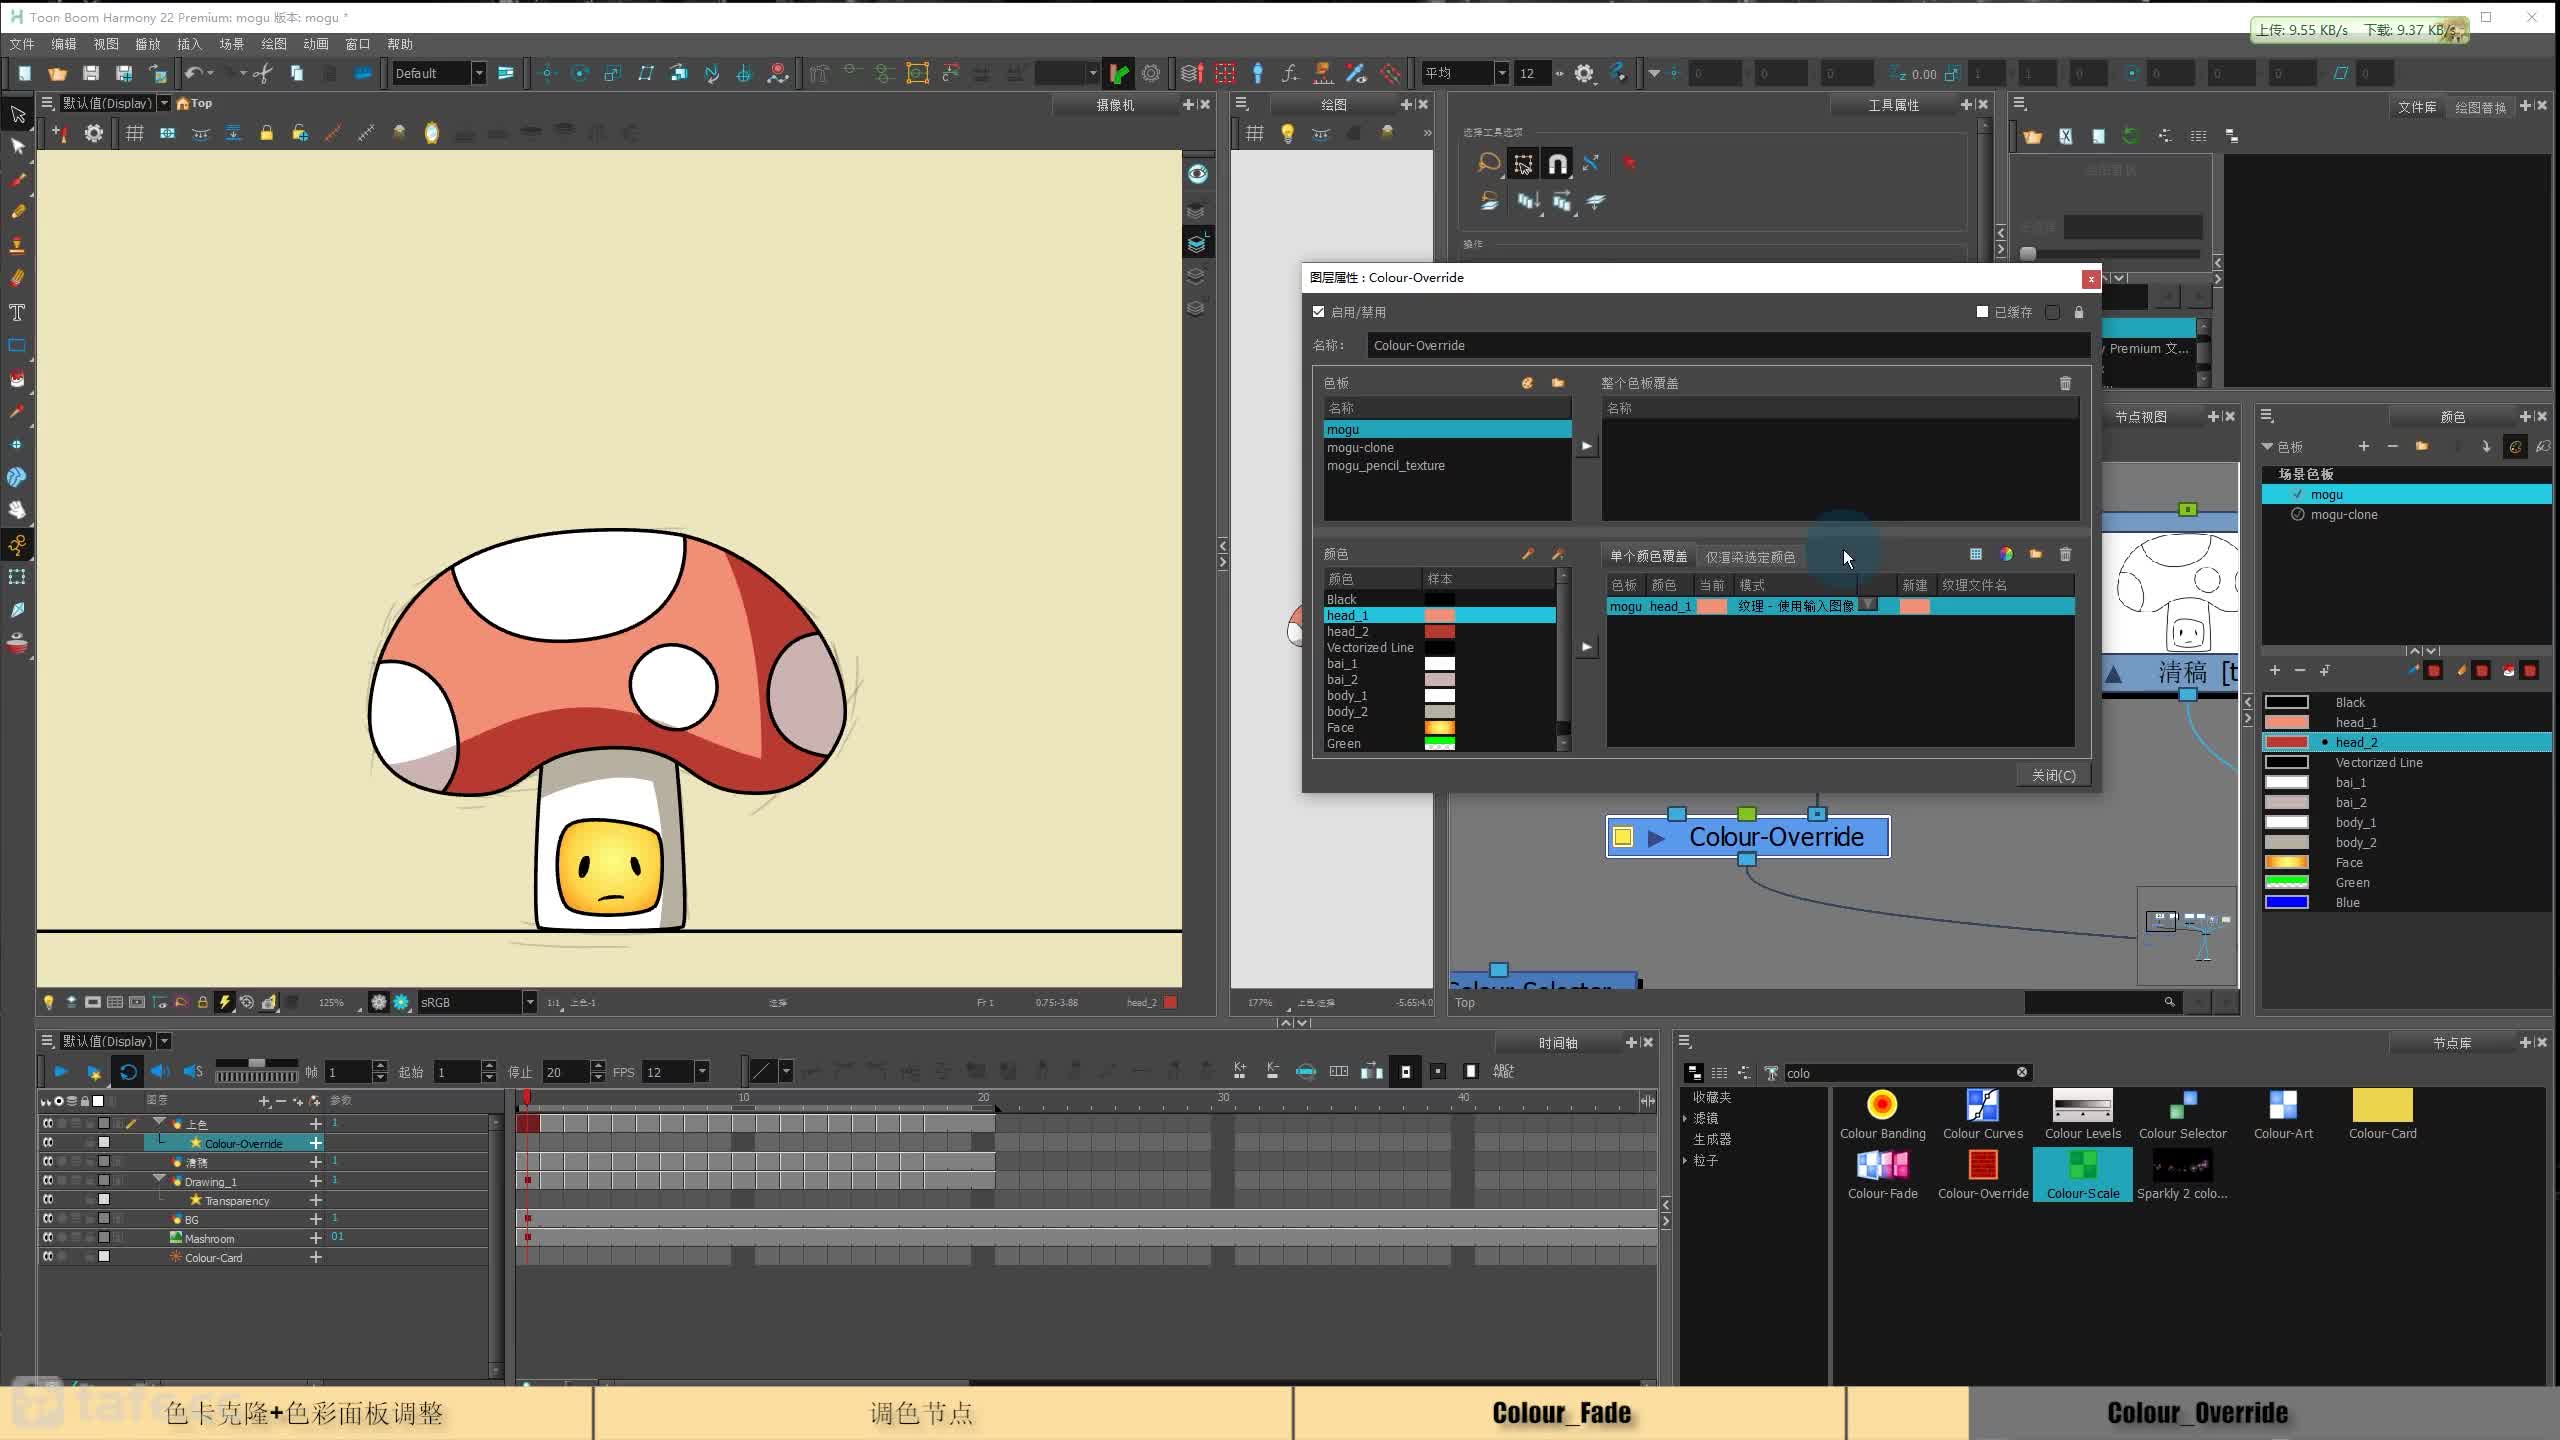Click the trash icon for the whole palette override
This screenshot has height=1440, width=2560.
pos(2065,383)
